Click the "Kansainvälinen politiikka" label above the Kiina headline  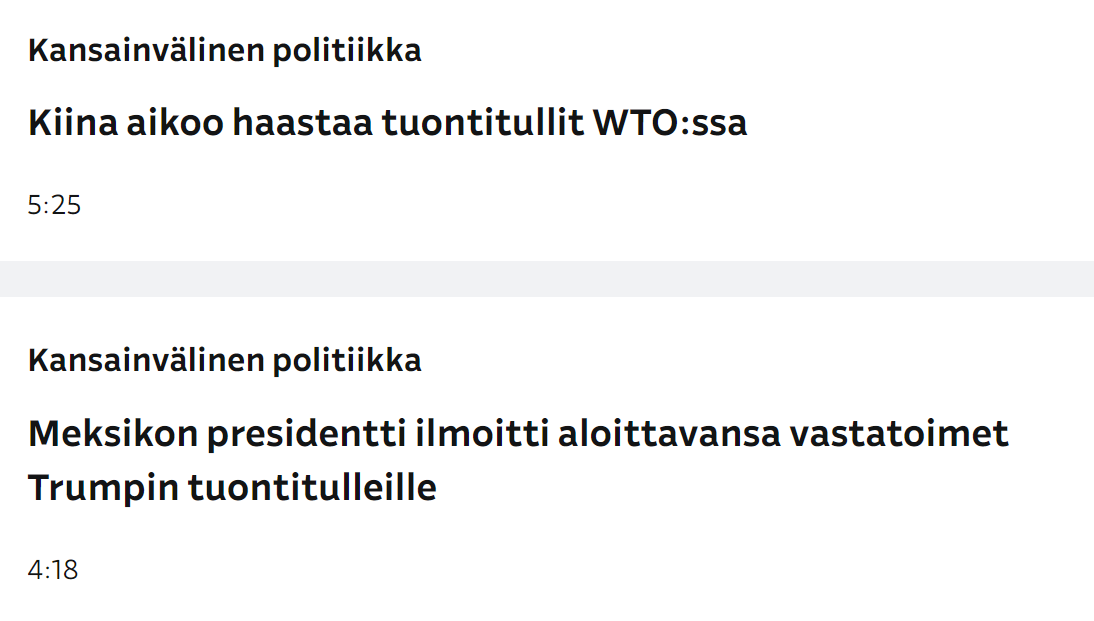pyautogui.click(x=224, y=50)
